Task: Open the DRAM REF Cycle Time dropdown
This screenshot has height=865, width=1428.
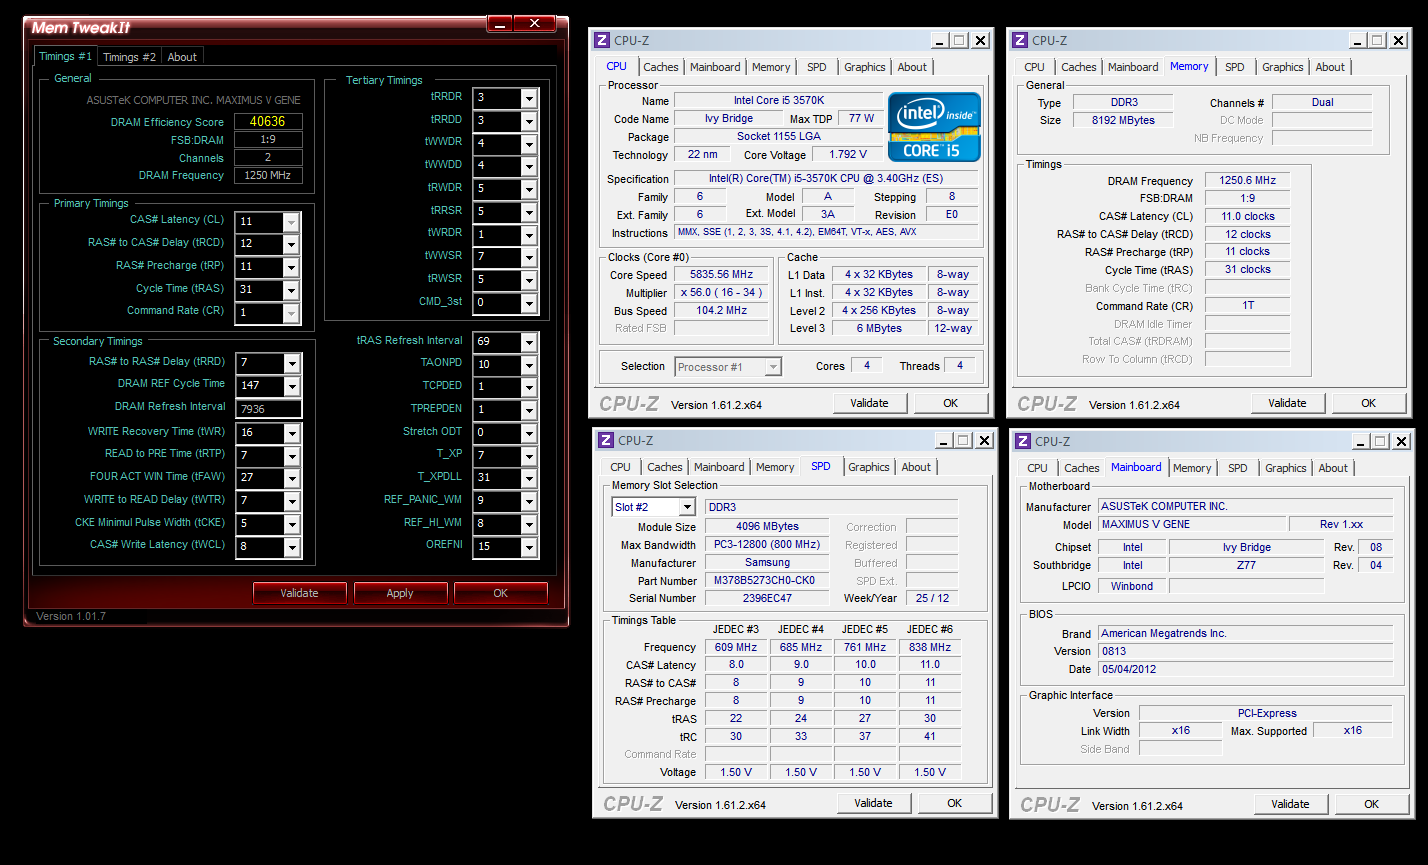Action: (x=291, y=386)
